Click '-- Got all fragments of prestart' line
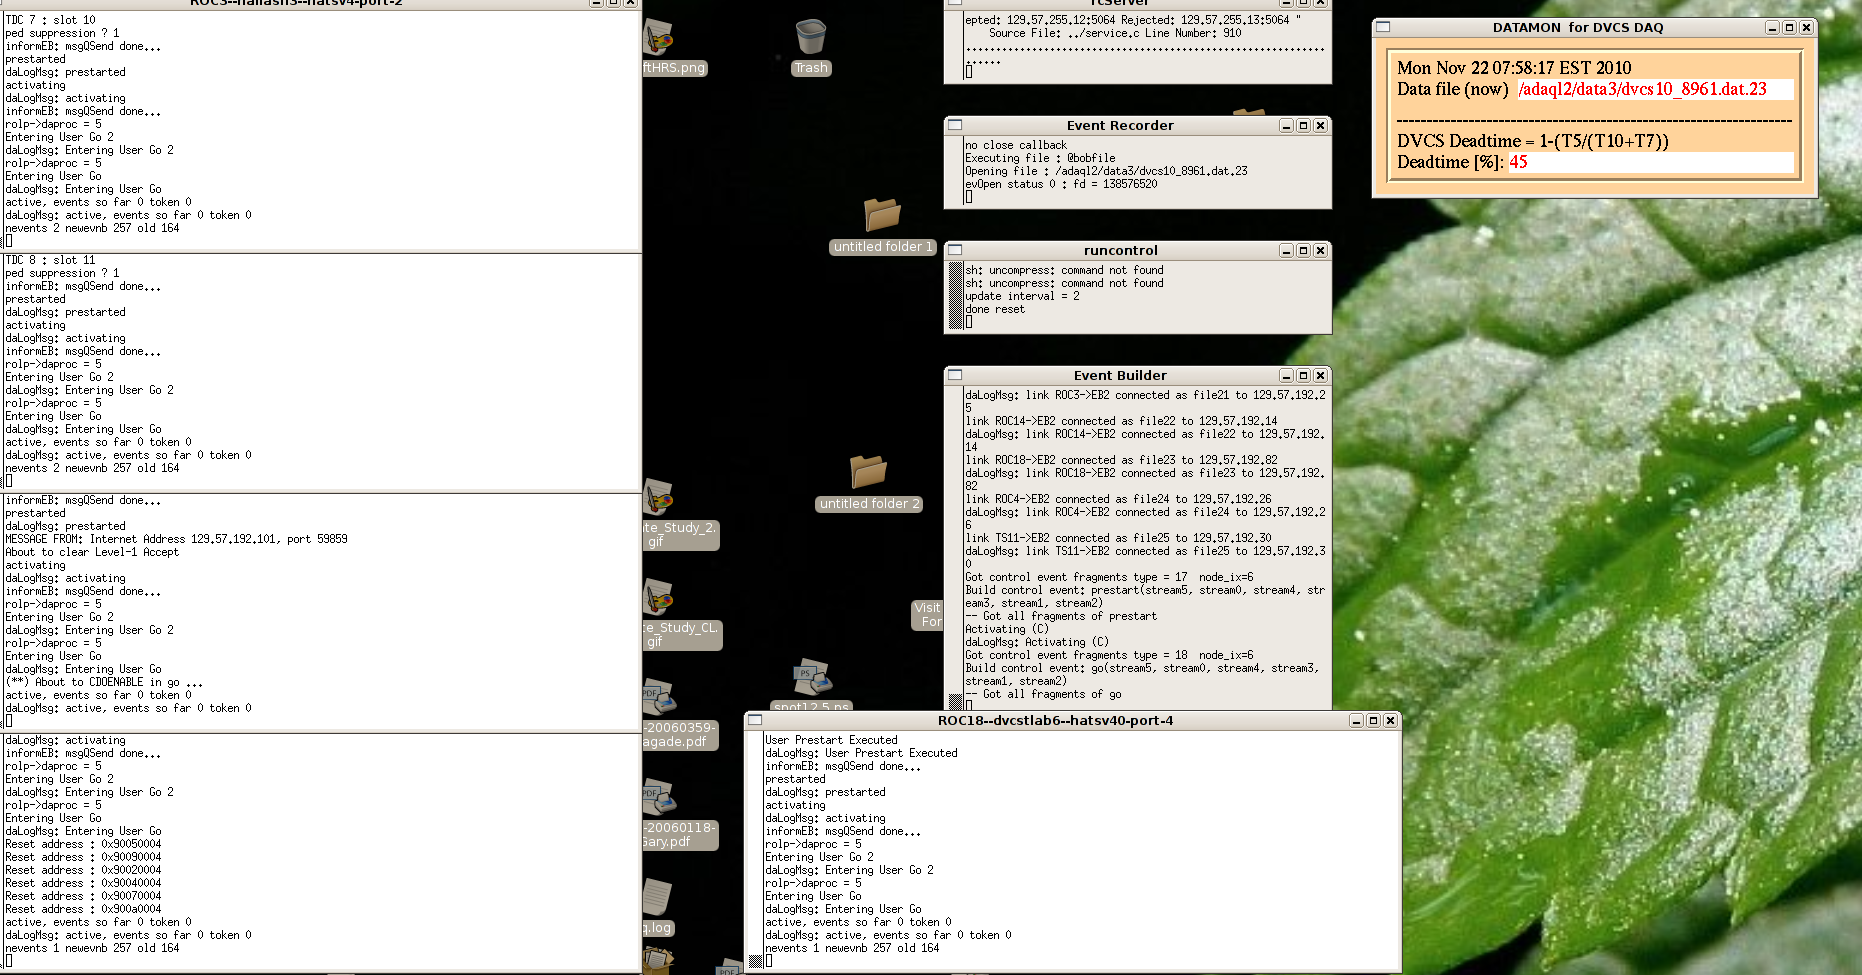The image size is (1862, 975). tap(1061, 616)
